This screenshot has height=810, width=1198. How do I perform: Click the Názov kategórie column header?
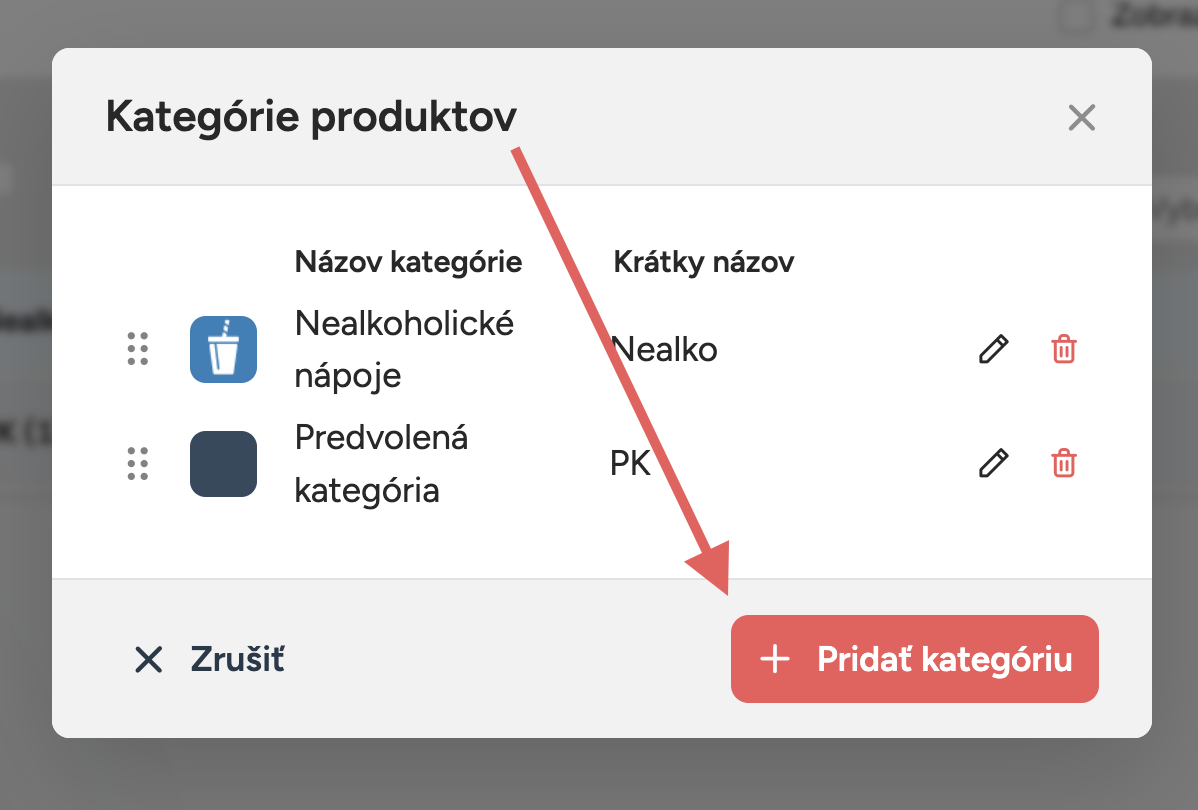coord(408,262)
